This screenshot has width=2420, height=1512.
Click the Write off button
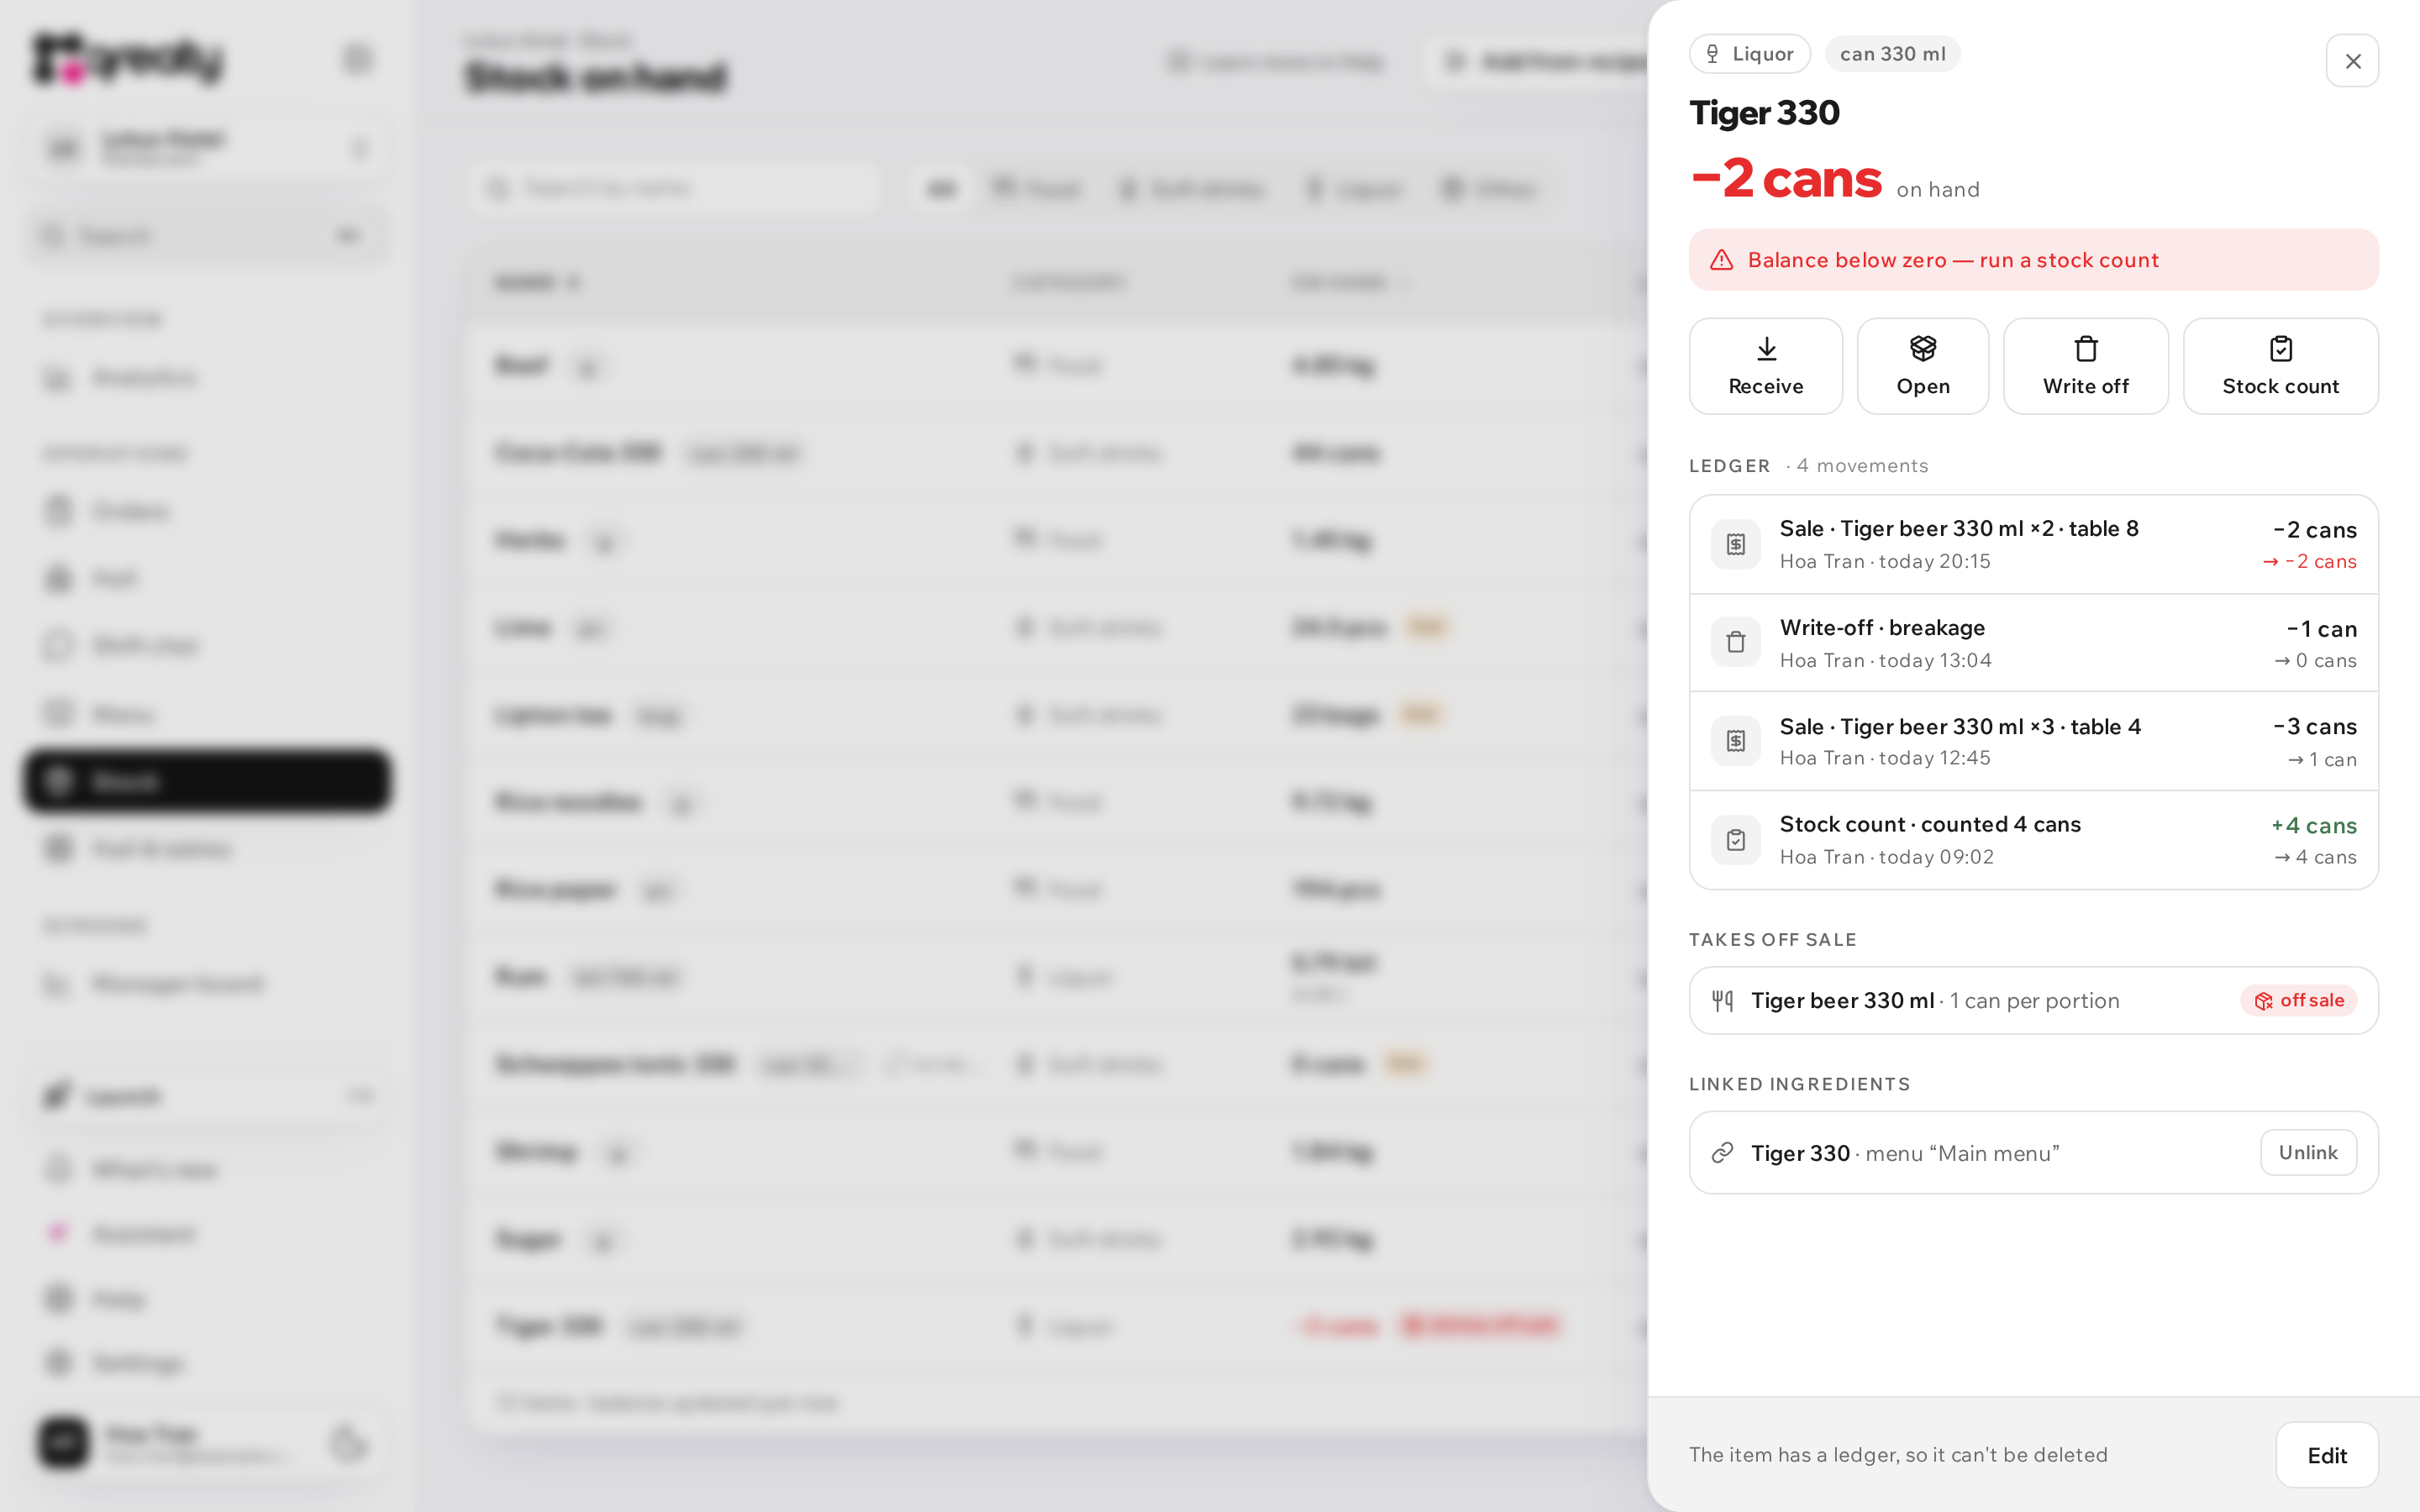pyautogui.click(x=2085, y=366)
